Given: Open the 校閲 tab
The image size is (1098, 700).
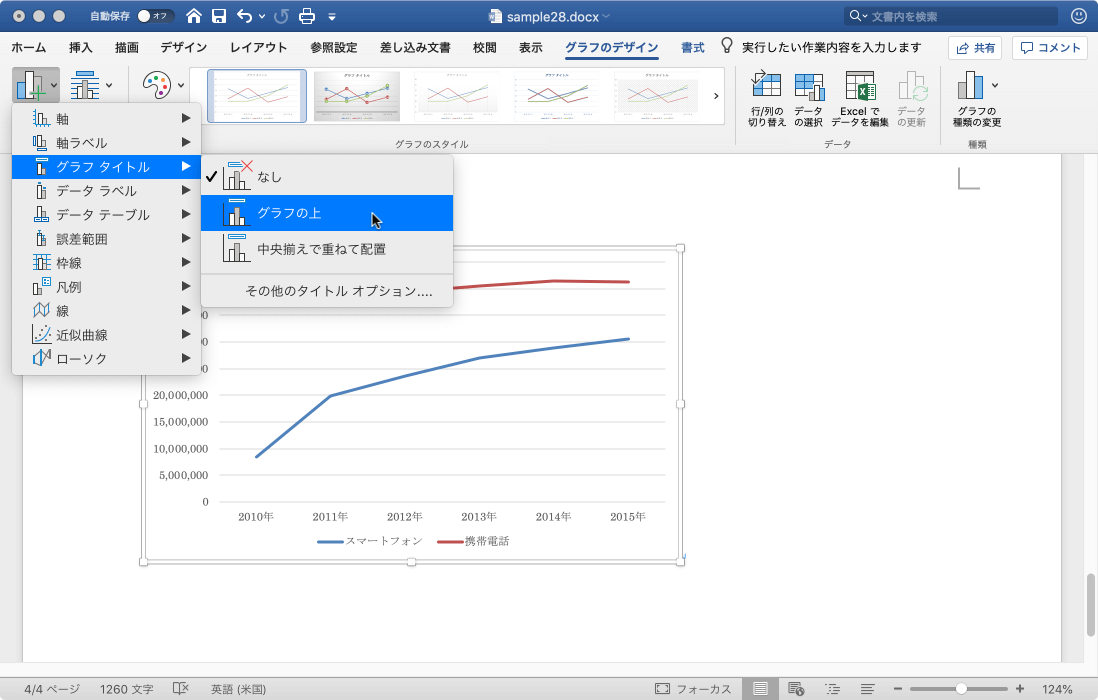Looking at the screenshot, I should [x=485, y=48].
